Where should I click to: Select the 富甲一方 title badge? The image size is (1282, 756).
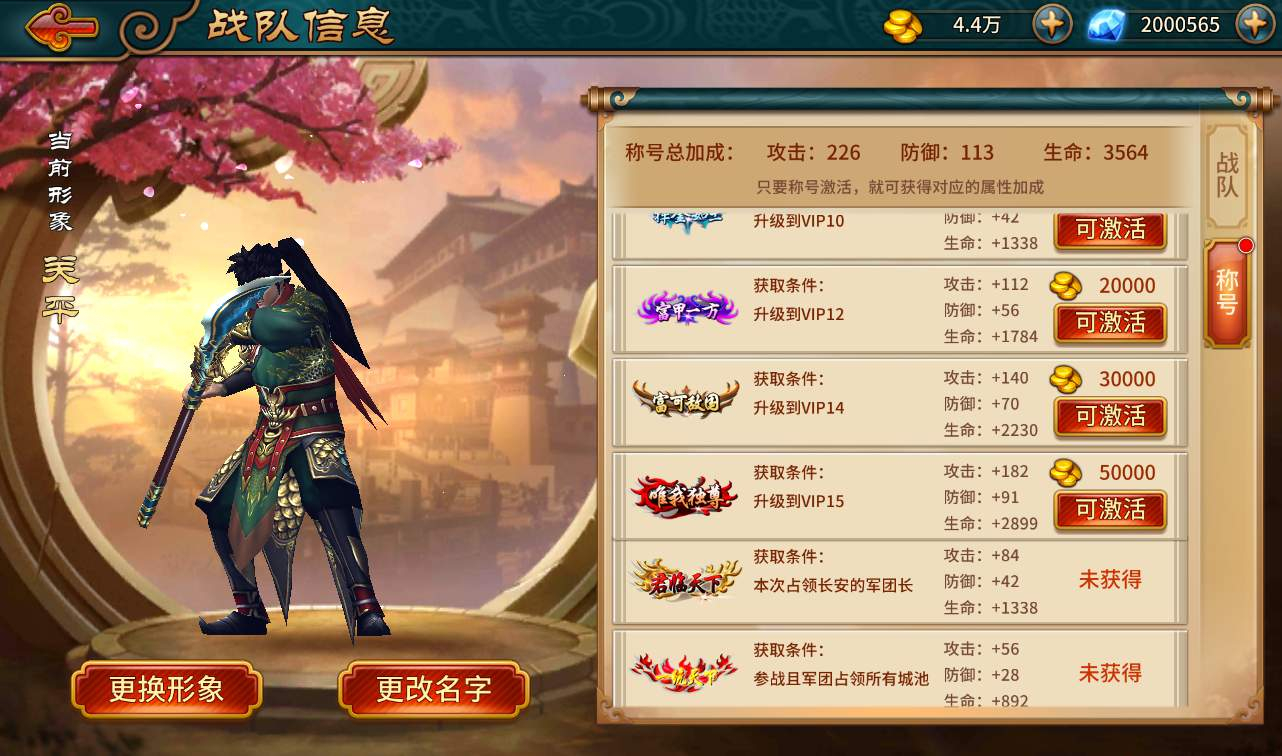[687, 309]
